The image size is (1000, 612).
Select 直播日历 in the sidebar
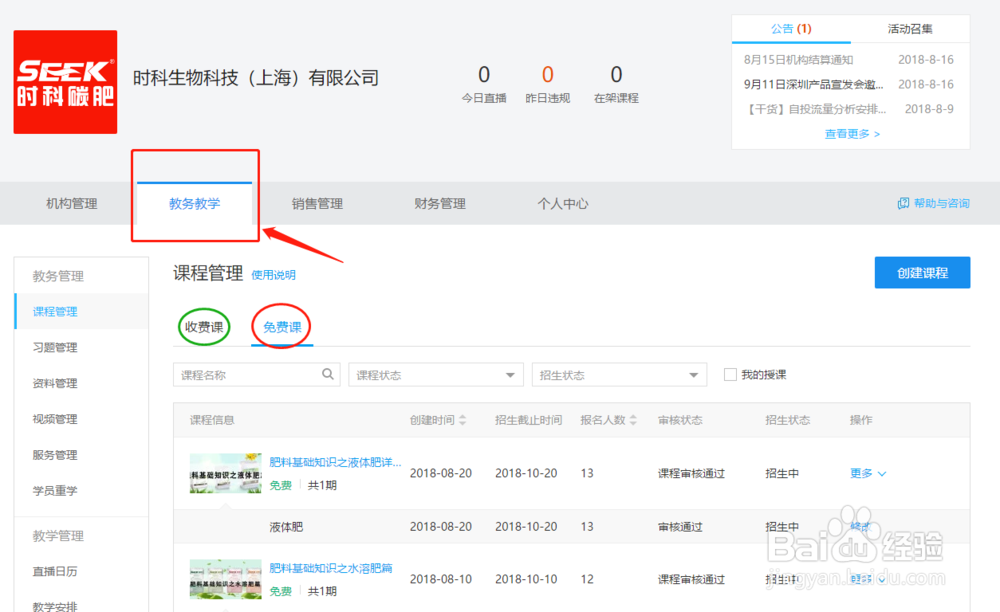[x=55, y=571]
